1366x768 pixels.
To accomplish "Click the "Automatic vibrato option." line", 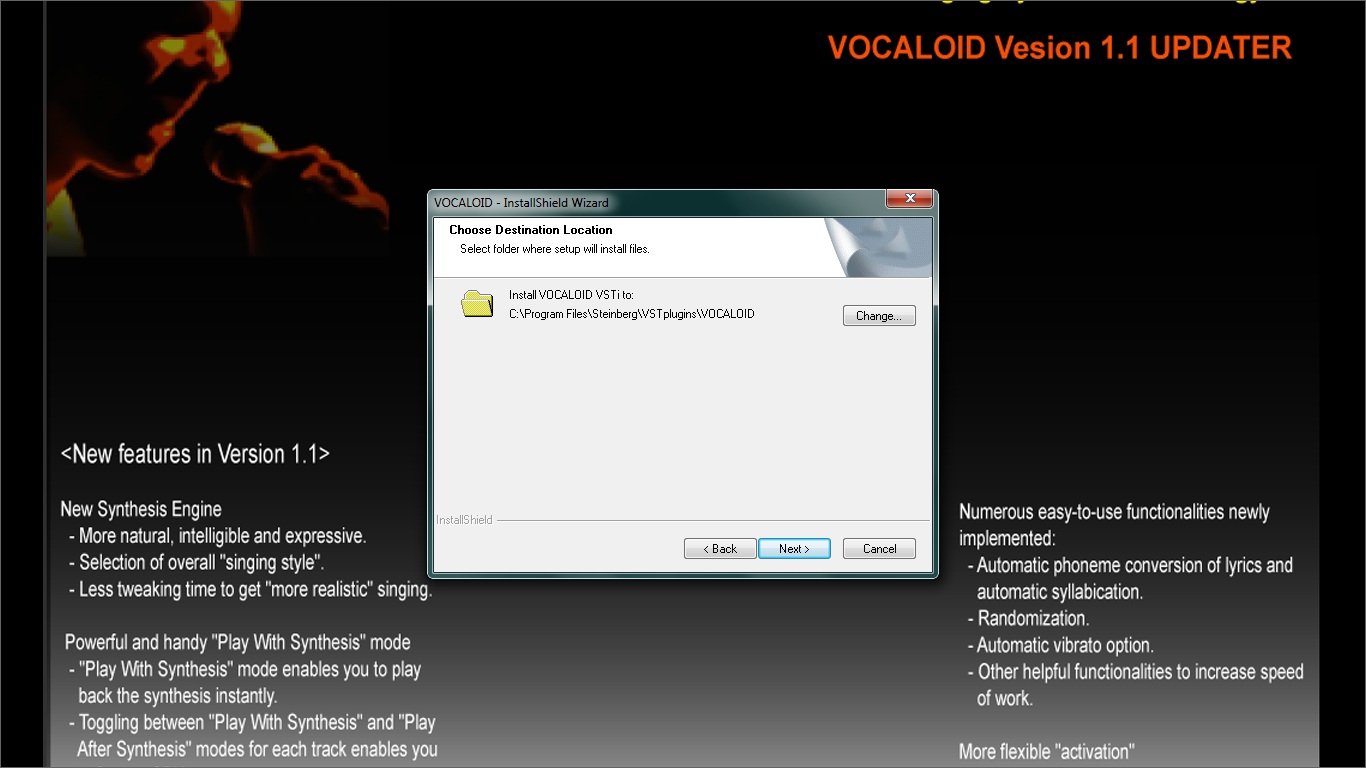I will click(x=1065, y=645).
